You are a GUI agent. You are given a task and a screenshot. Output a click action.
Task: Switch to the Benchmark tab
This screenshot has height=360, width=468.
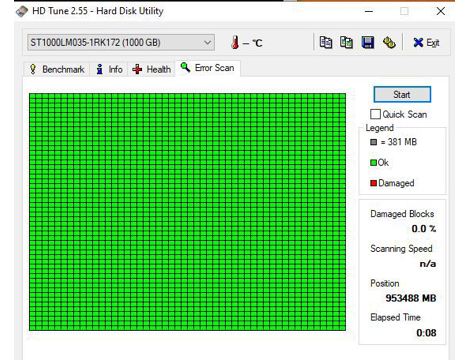(x=57, y=69)
